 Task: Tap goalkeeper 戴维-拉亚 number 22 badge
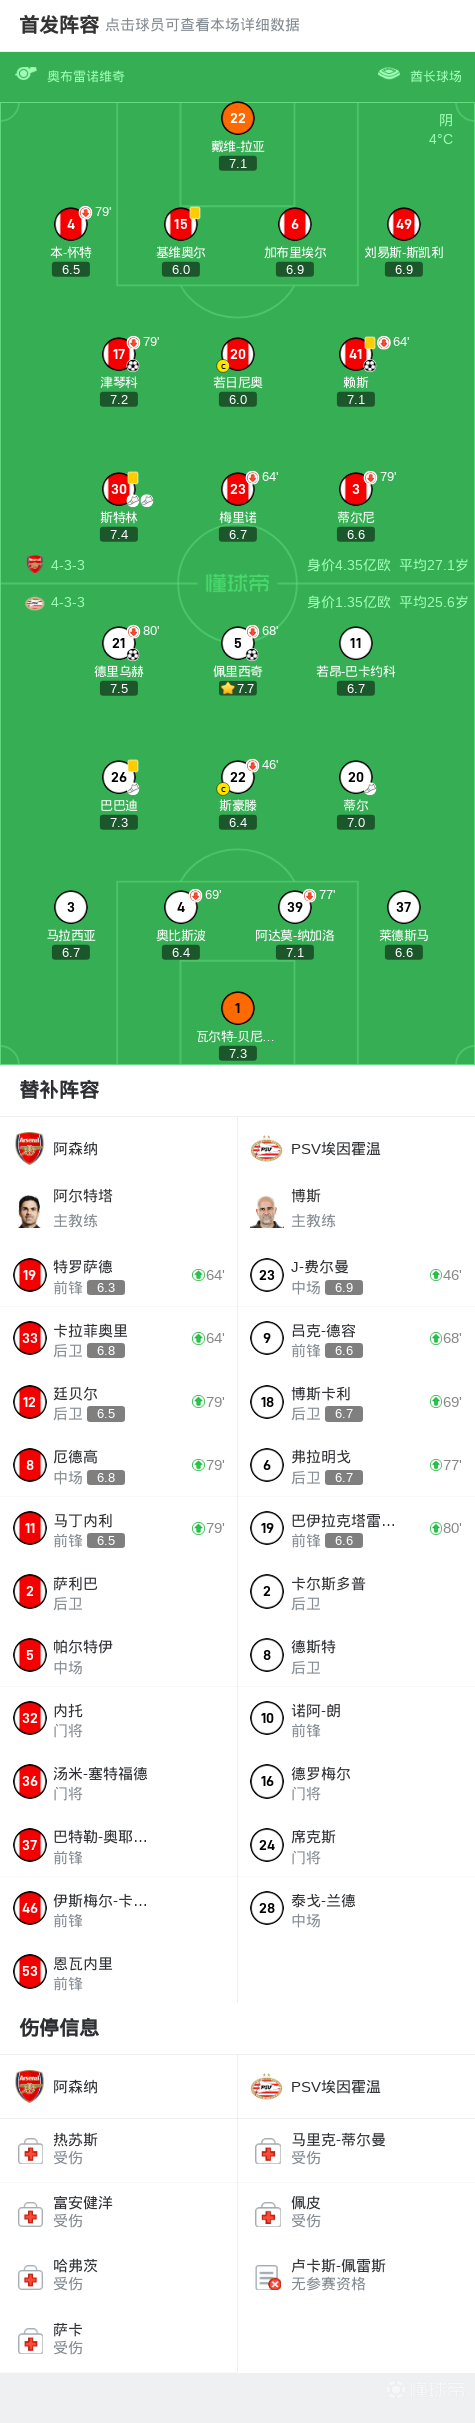tap(237, 118)
